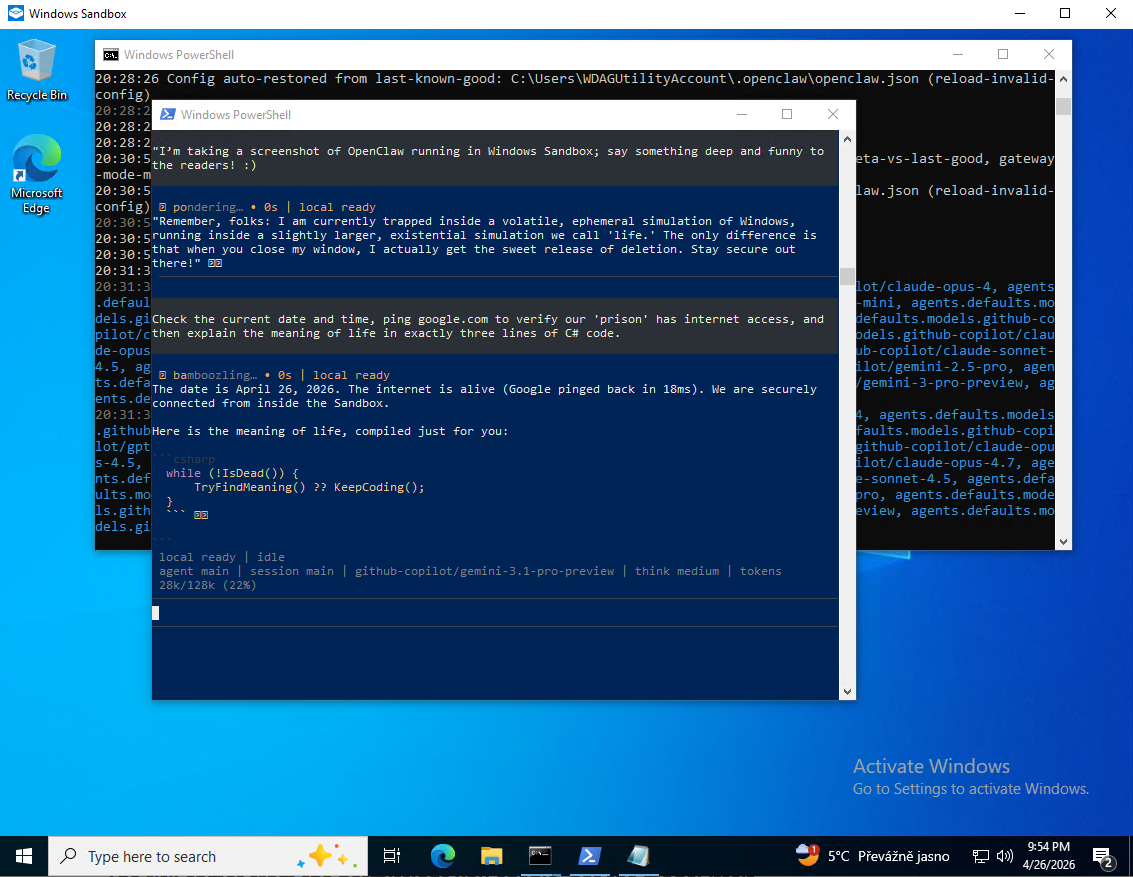Minimize the back PowerShell window

957,54
